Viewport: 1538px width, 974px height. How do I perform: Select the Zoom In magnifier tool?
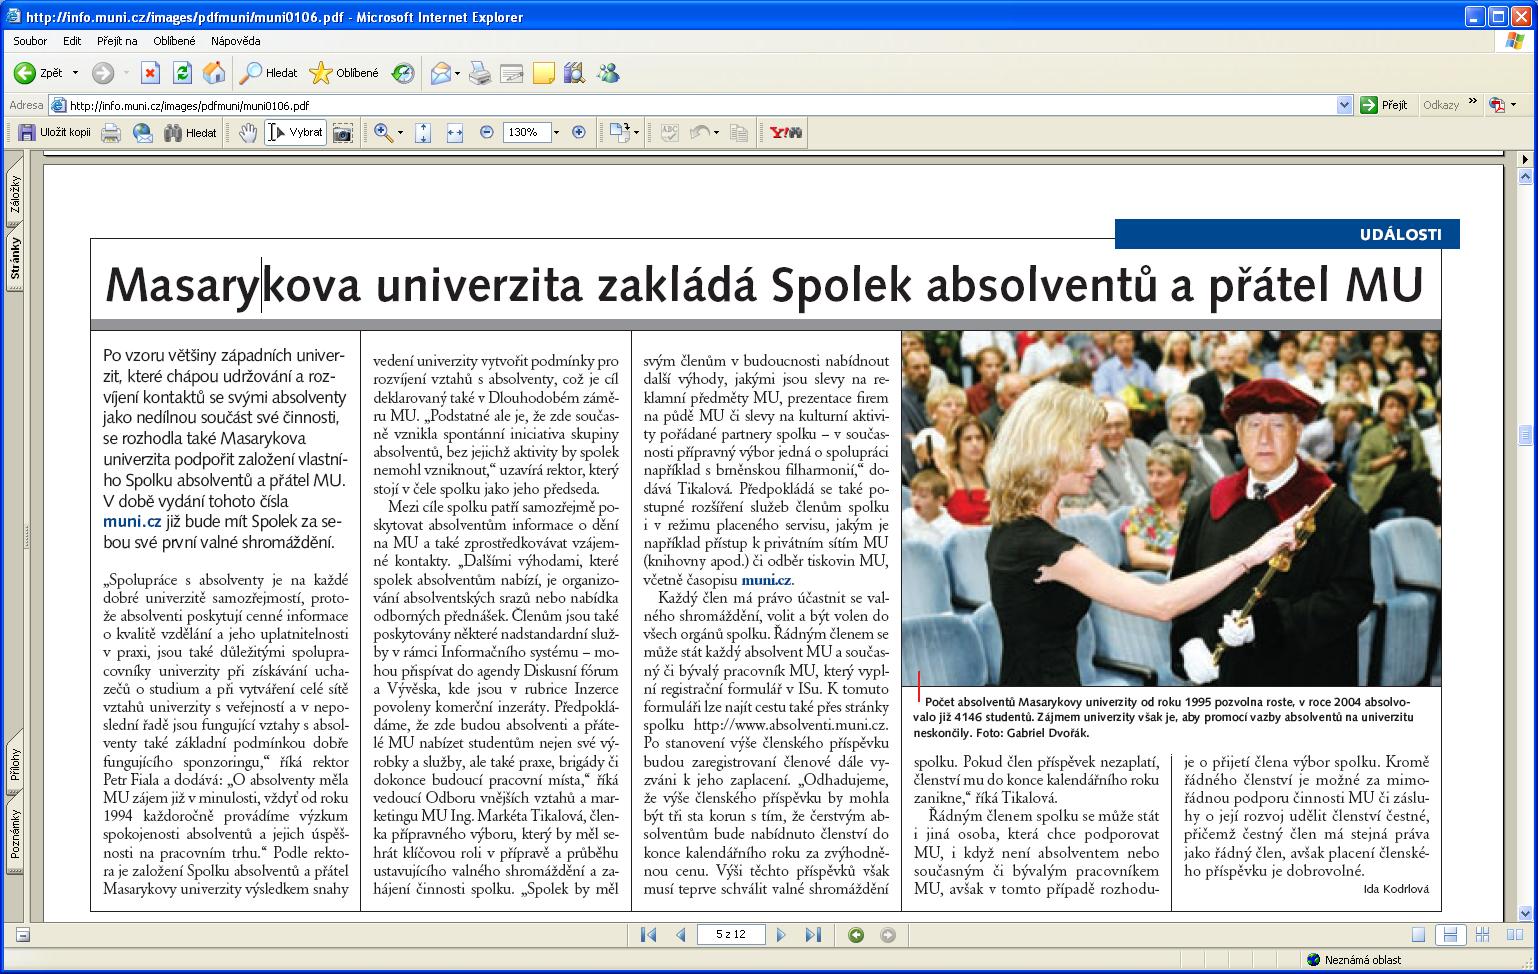[383, 132]
